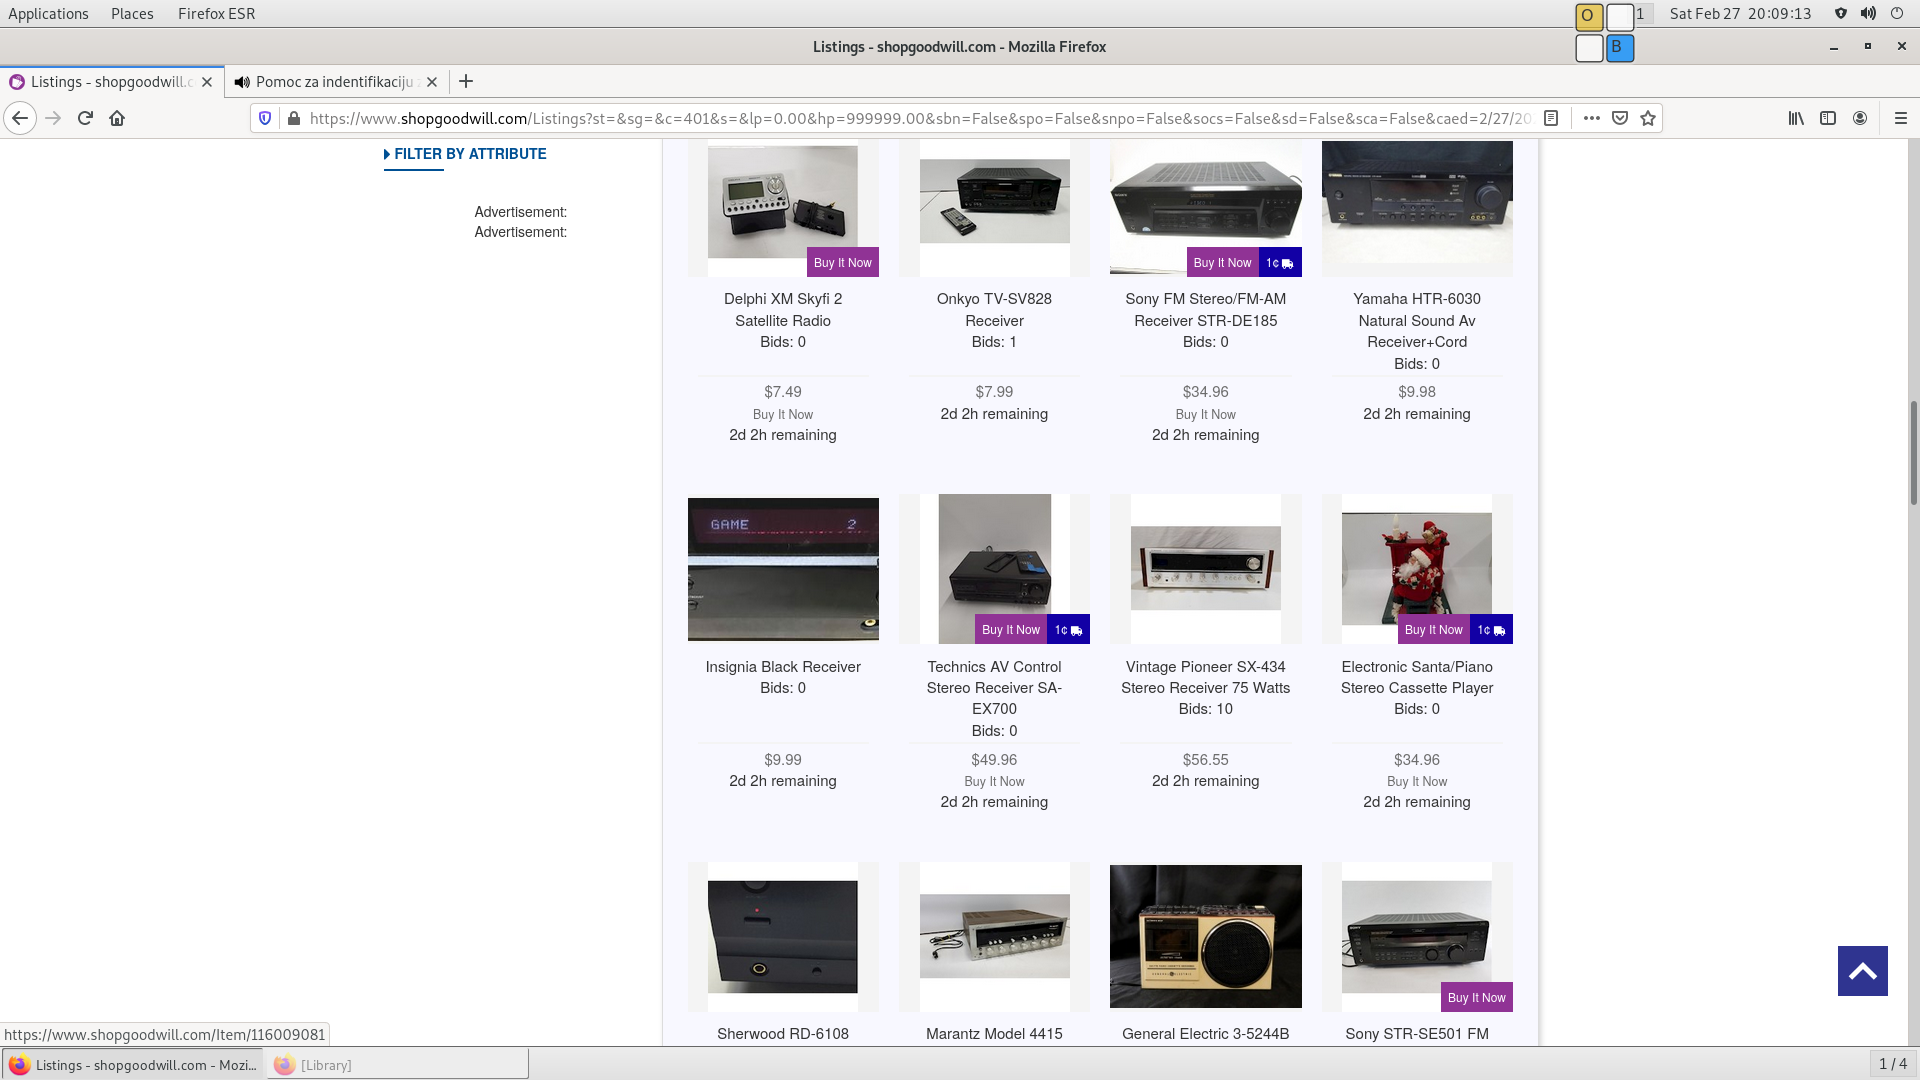Open page actions three-dot menu
The image size is (1920, 1080).
click(1592, 118)
